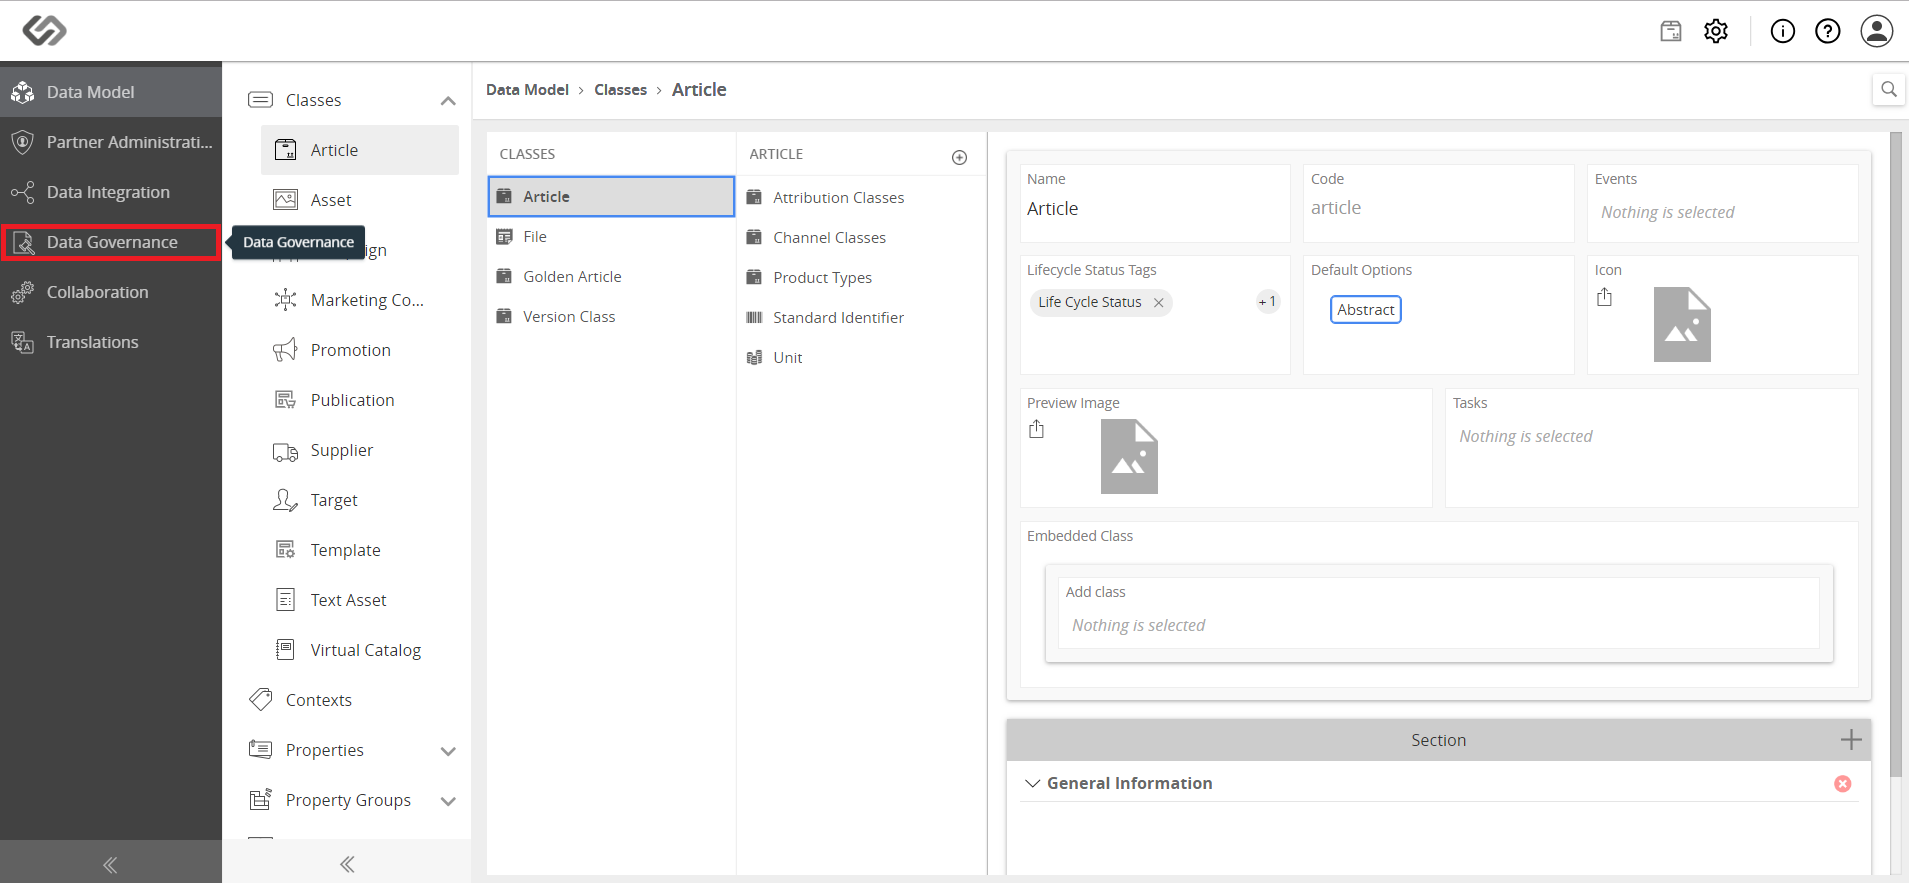This screenshot has height=883, width=1909.
Task: Click the info icon in the top bar
Action: 1783,31
